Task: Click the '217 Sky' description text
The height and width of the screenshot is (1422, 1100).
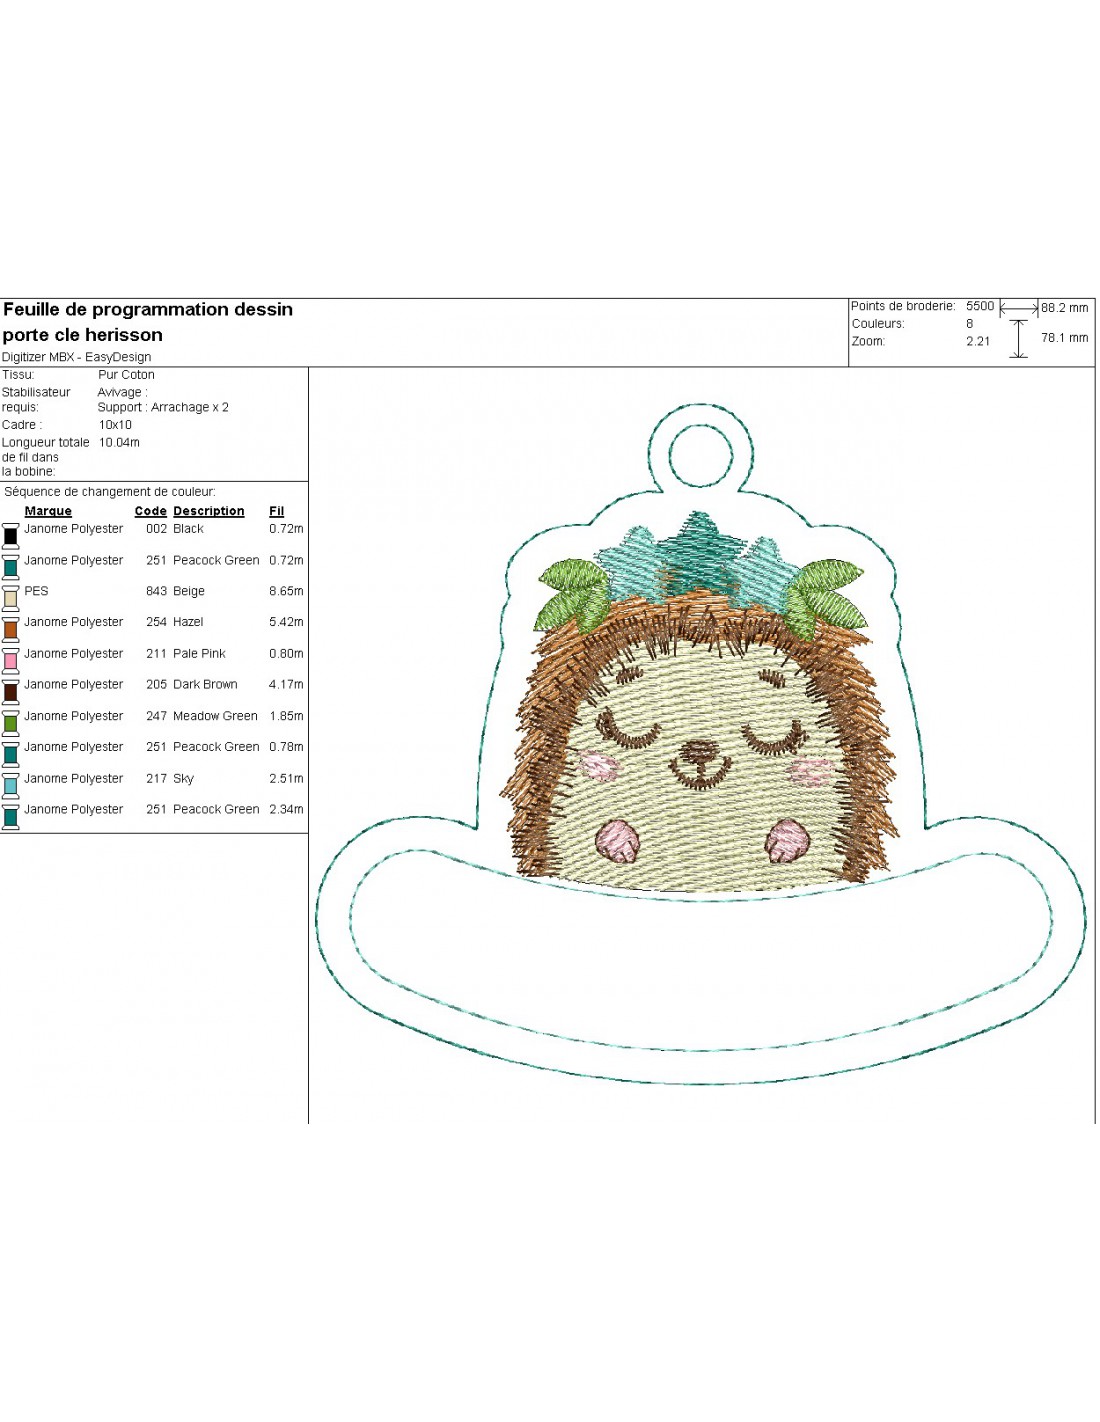Action: coord(170,779)
